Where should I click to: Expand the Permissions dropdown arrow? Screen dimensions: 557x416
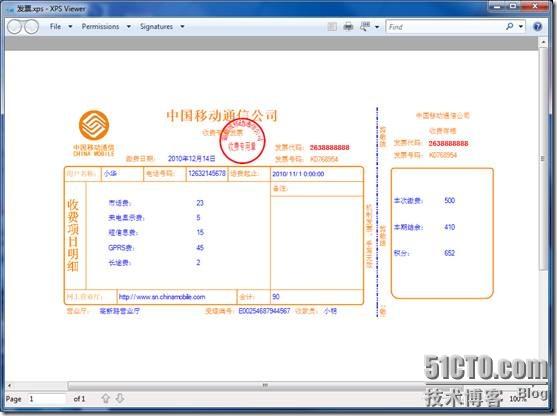click(x=129, y=27)
